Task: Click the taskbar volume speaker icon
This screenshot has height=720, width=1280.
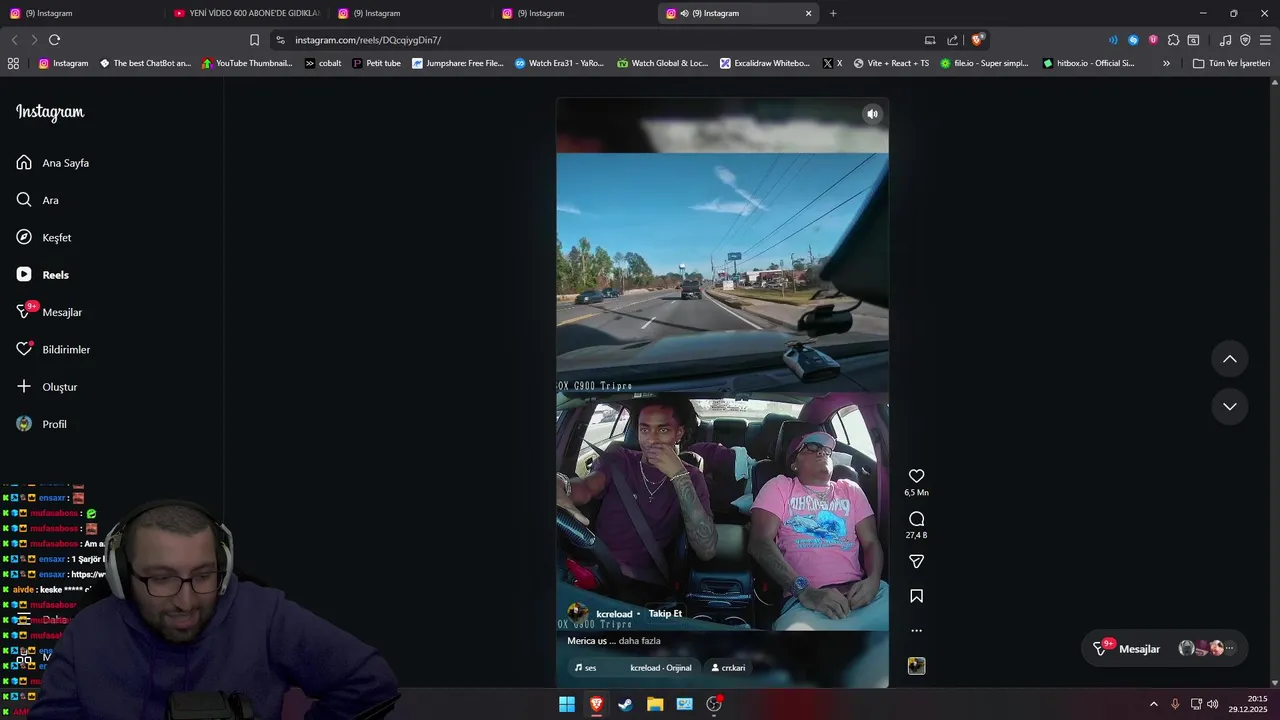Action: [x=1213, y=704]
